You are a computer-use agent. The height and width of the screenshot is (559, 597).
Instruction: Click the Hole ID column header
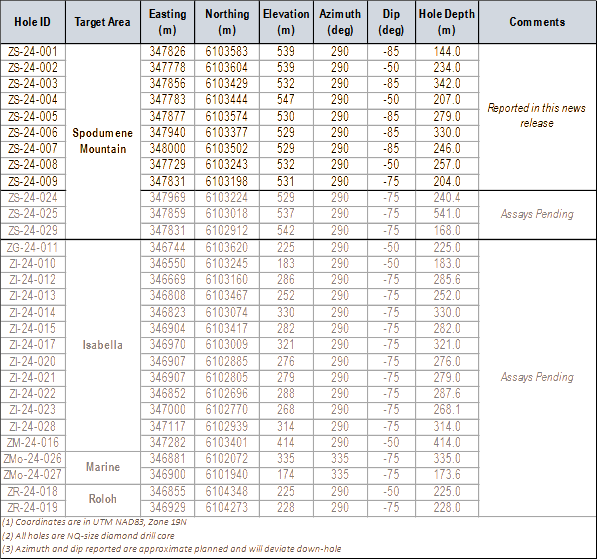[33, 22]
